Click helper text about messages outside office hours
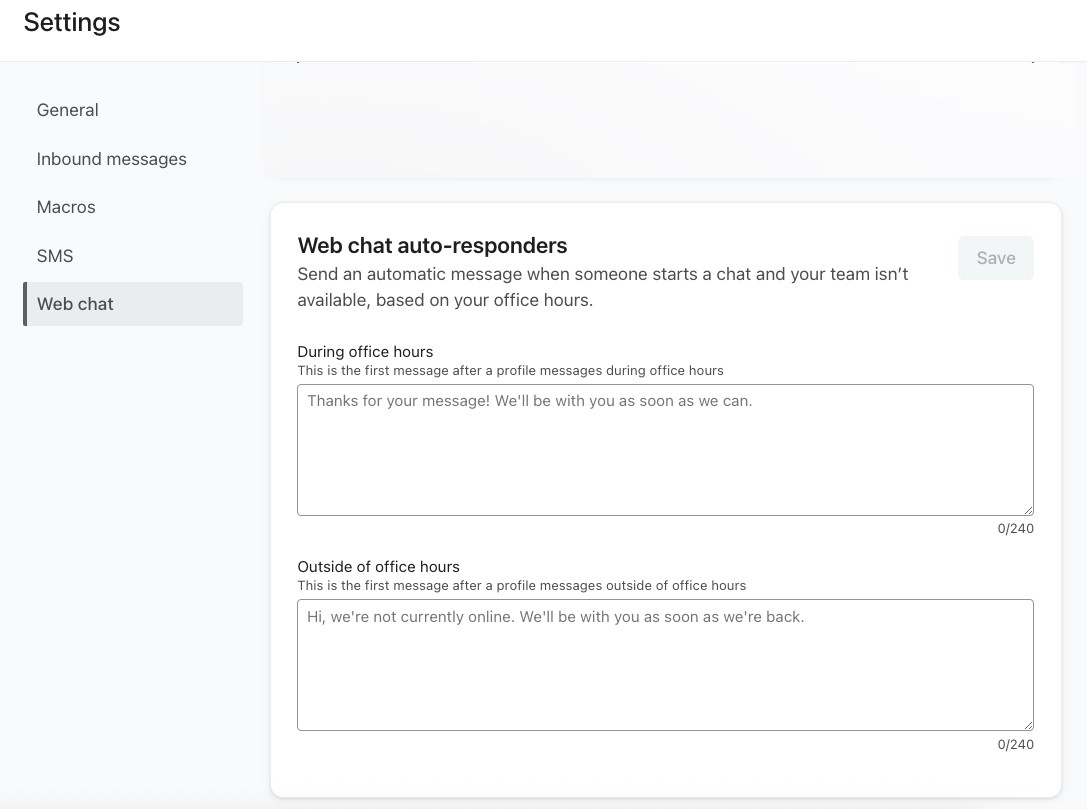The image size is (1087, 809). [521, 586]
